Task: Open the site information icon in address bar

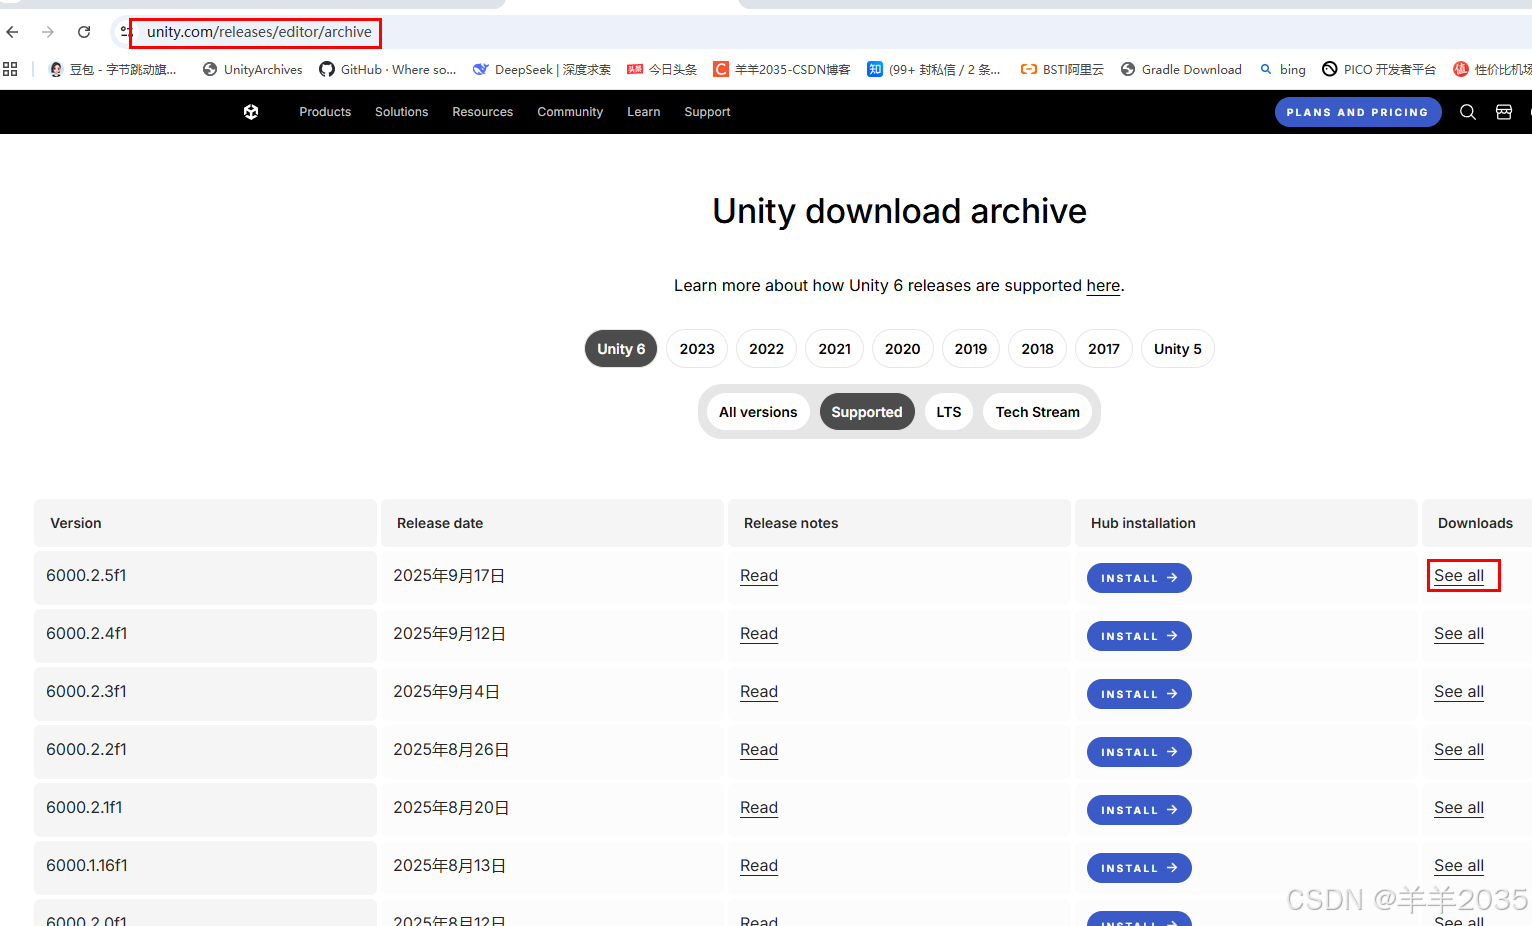Action: pyautogui.click(x=126, y=32)
